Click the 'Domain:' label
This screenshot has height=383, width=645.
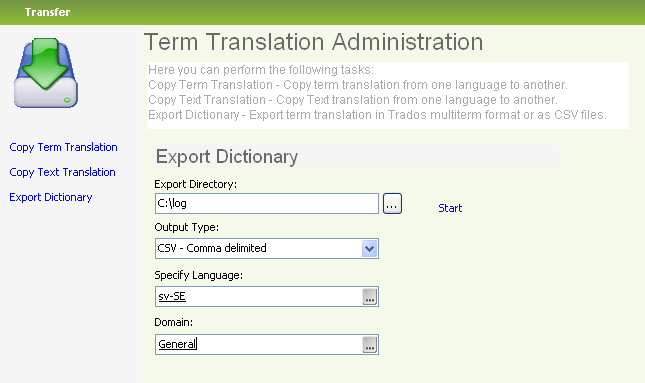click(174, 322)
